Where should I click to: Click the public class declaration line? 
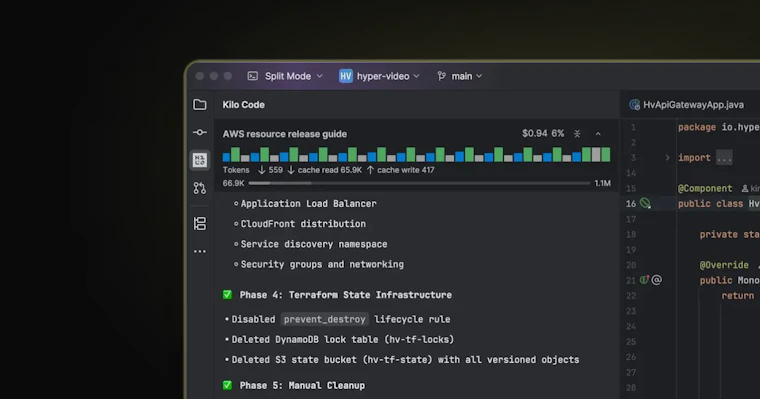coord(719,204)
